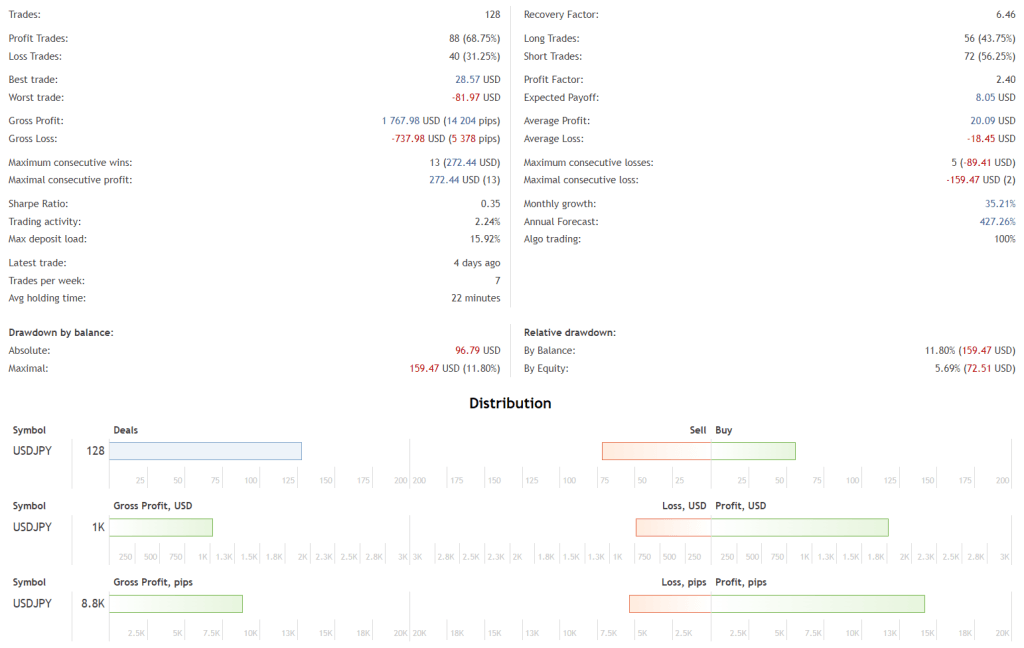Click the Drawdown by balance heading
The width and height of the screenshot is (1024, 648).
point(60,332)
